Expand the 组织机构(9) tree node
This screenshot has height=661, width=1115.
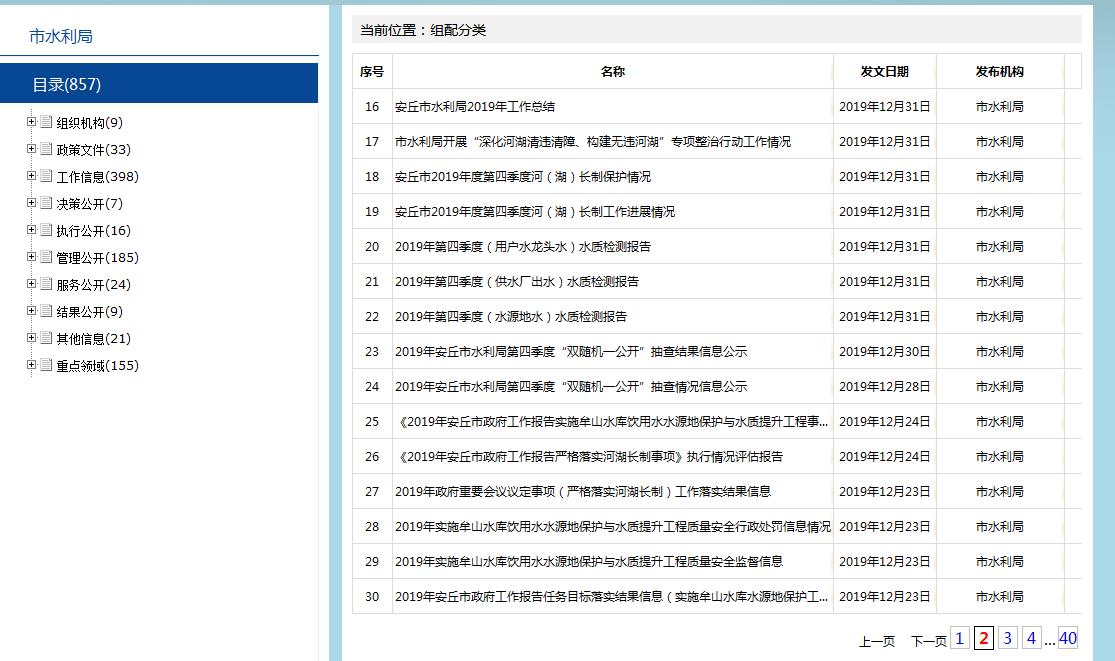pos(31,122)
